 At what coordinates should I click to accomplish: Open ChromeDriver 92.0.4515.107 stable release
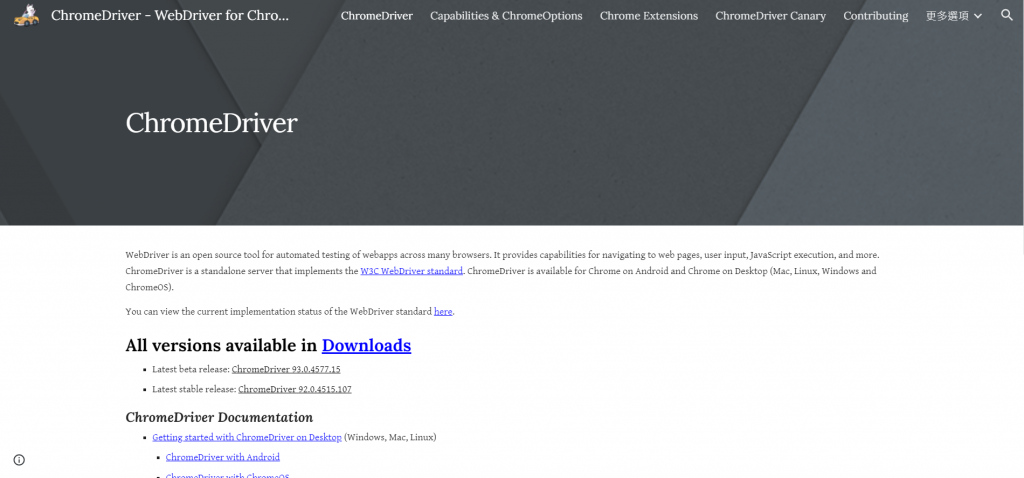pos(295,389)
